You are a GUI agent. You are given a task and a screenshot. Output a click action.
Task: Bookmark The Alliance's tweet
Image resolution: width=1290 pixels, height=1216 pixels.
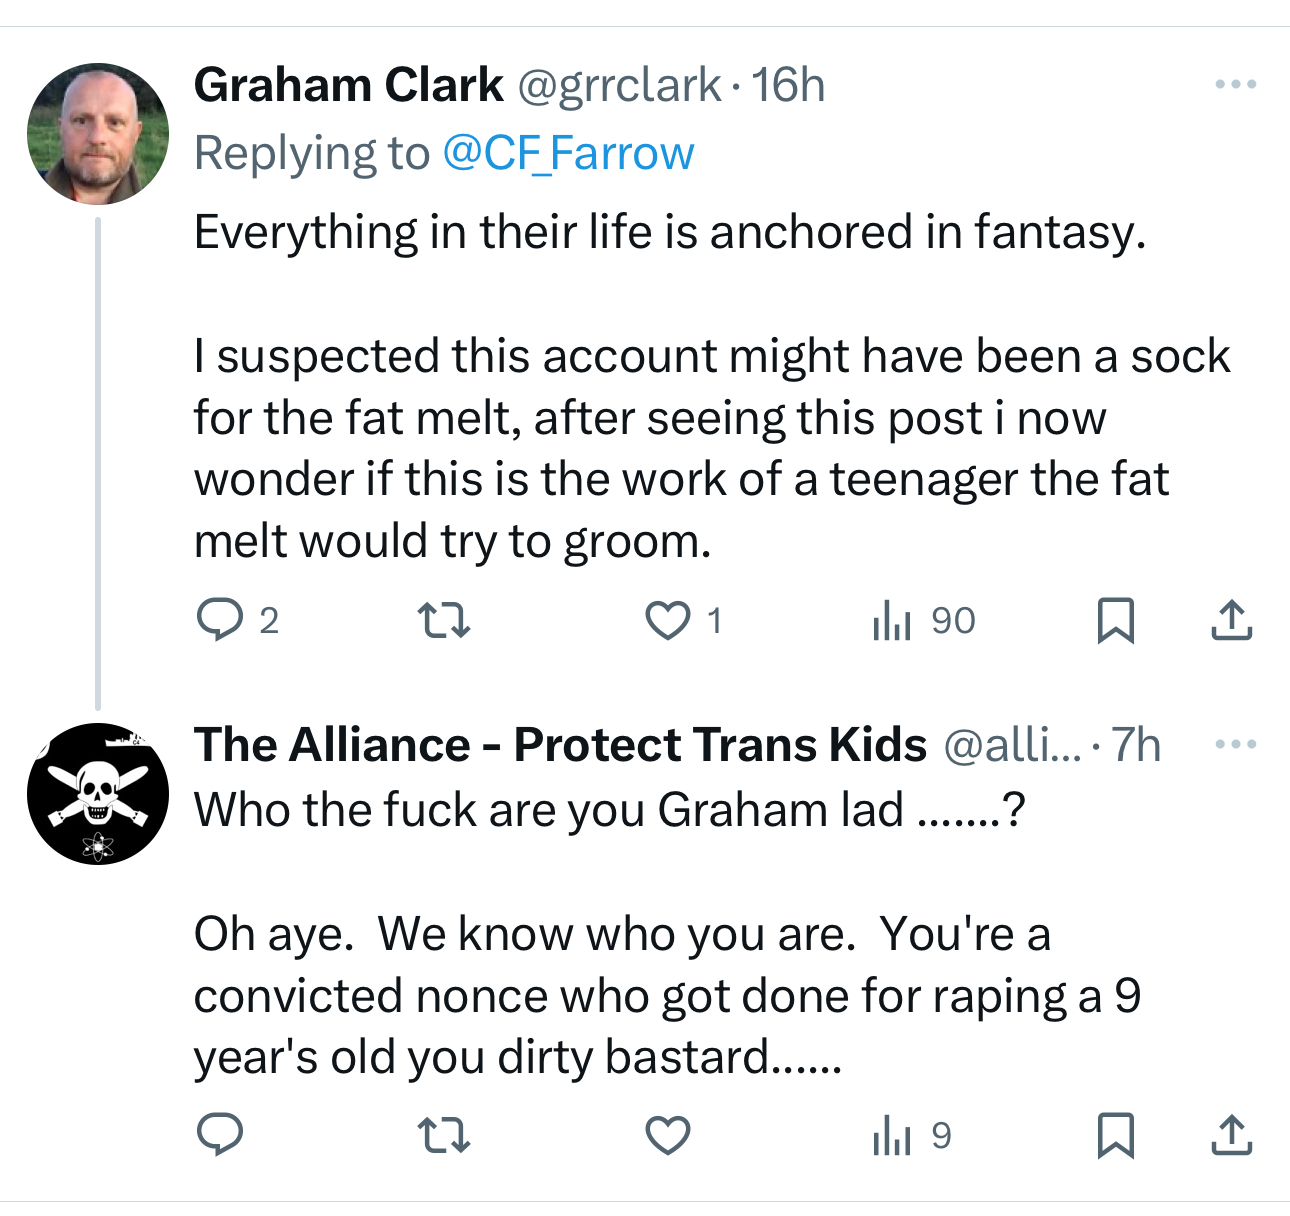1115,1135
